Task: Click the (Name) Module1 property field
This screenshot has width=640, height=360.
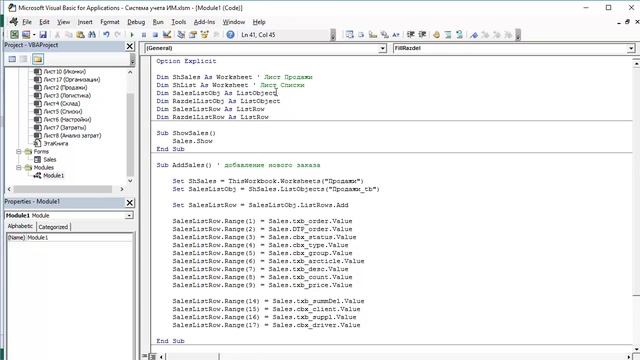Action: coord(70,238)
